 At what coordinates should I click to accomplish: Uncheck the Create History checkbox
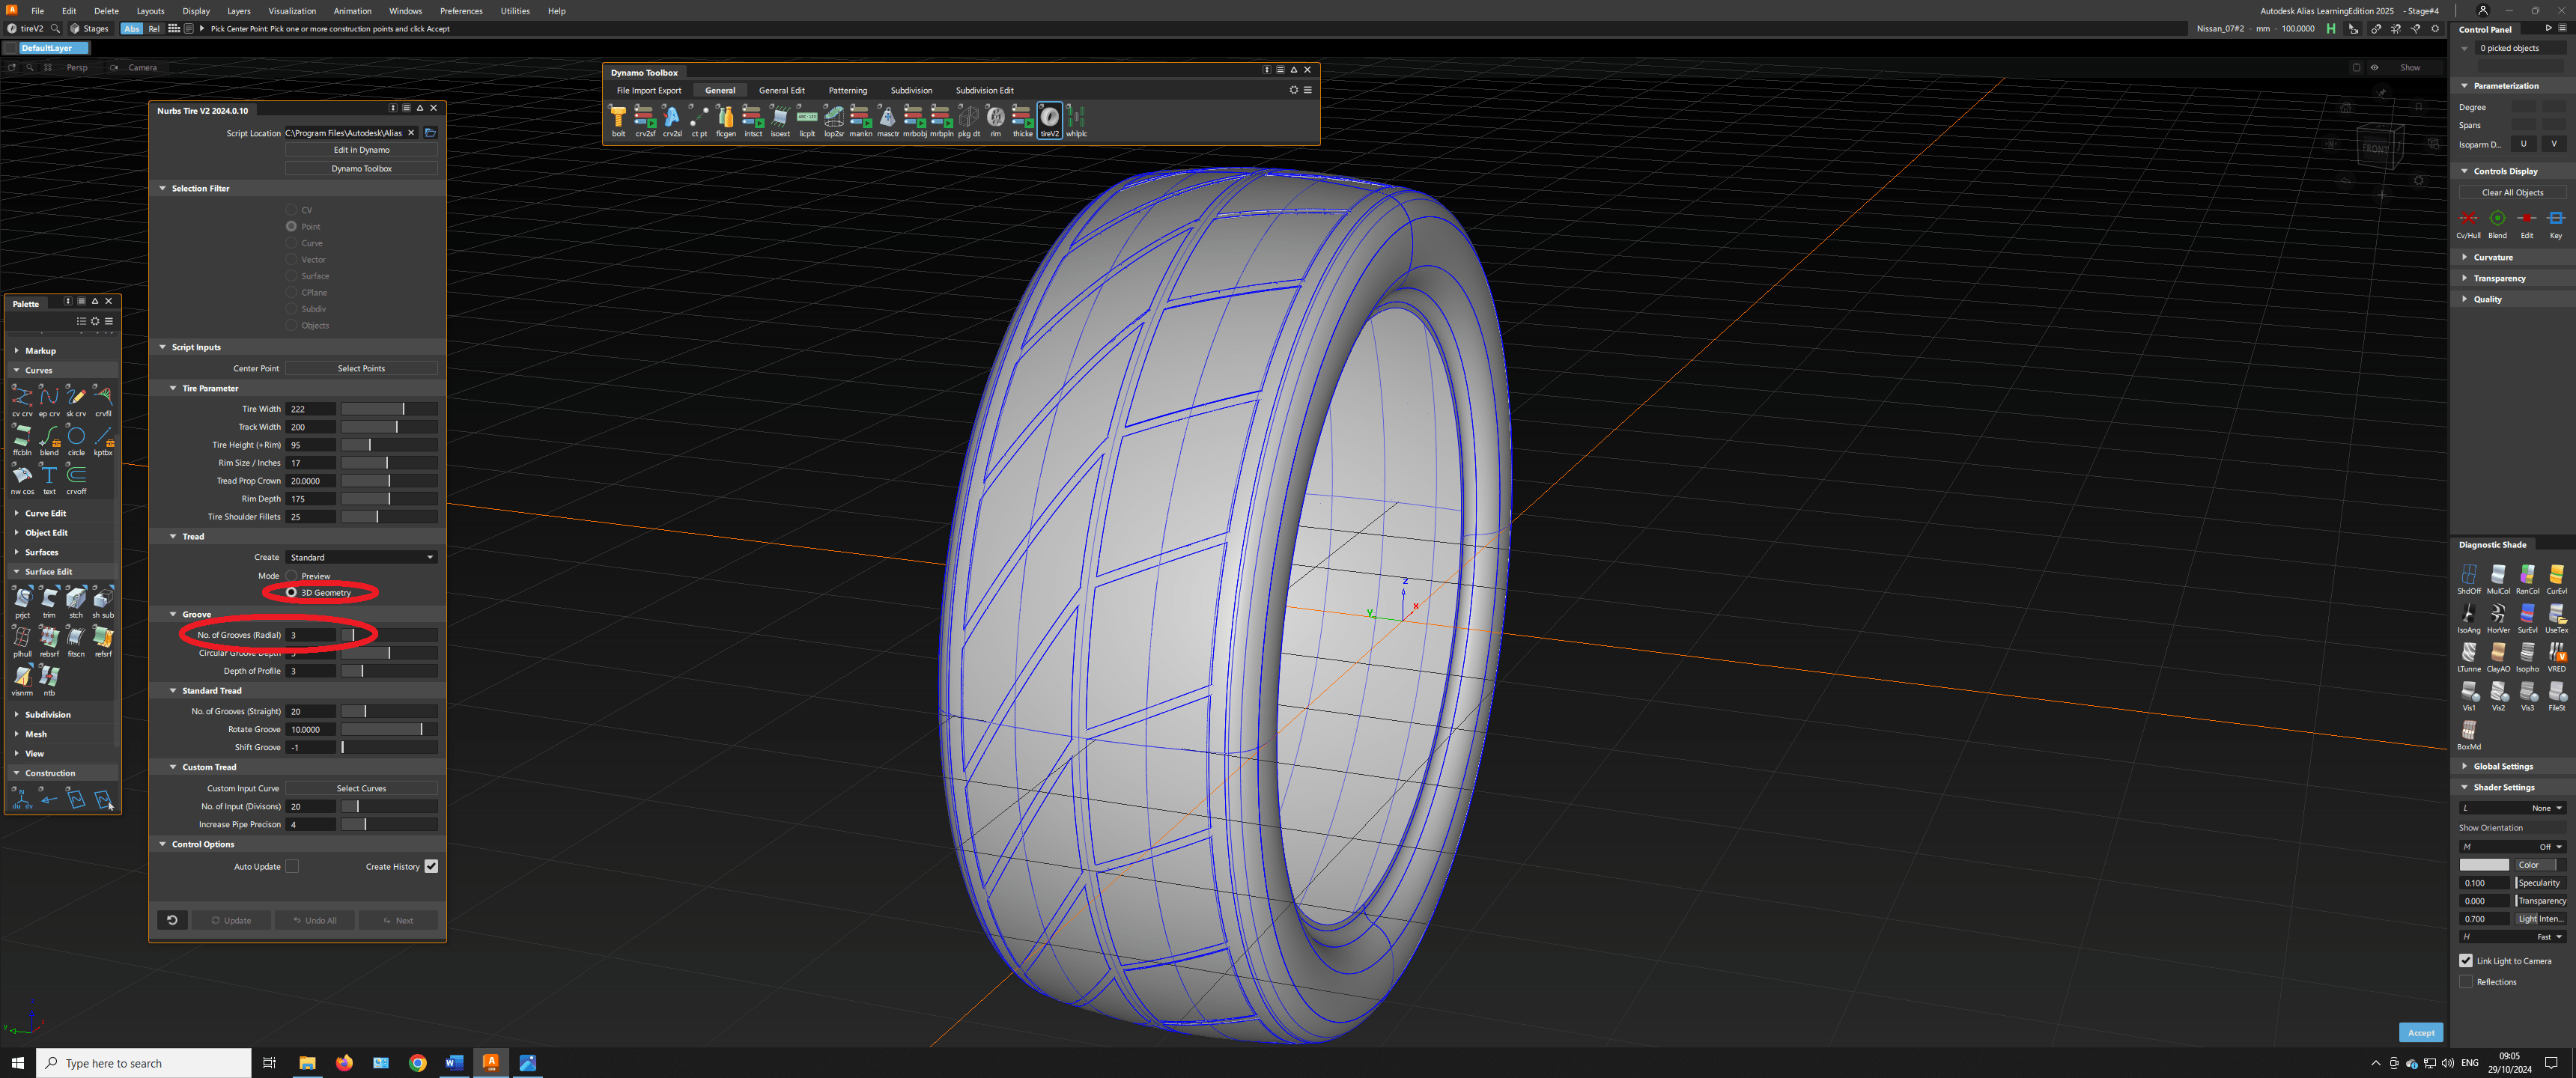(431, 866)
